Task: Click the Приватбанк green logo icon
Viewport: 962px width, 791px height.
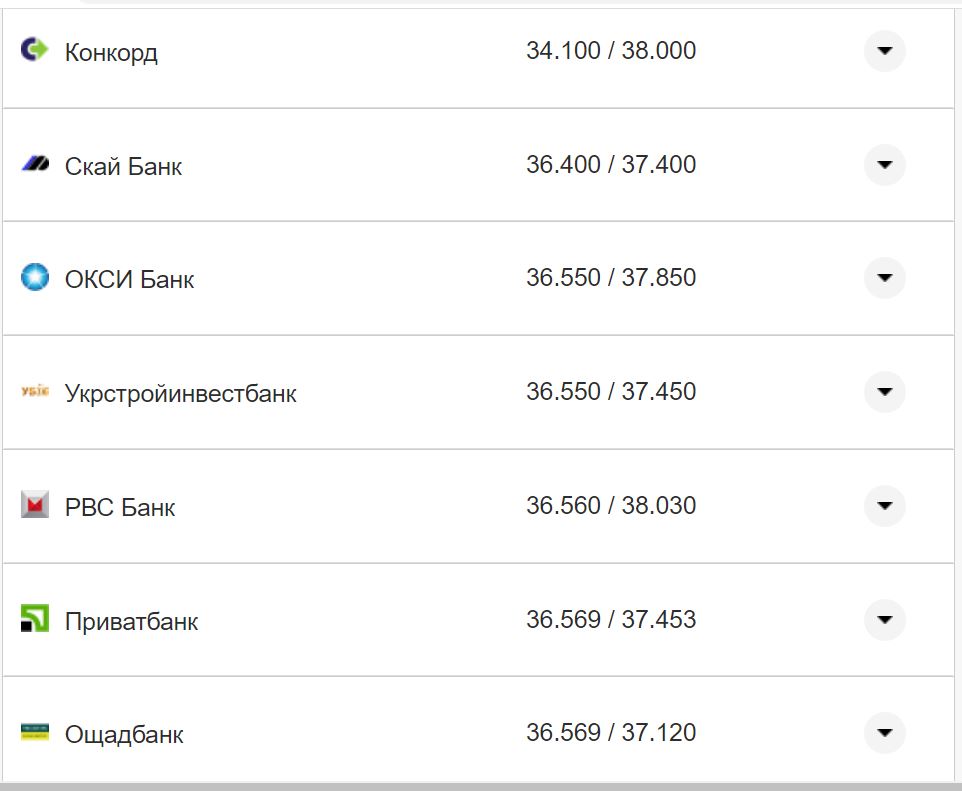Action: (x=35, y=619)
